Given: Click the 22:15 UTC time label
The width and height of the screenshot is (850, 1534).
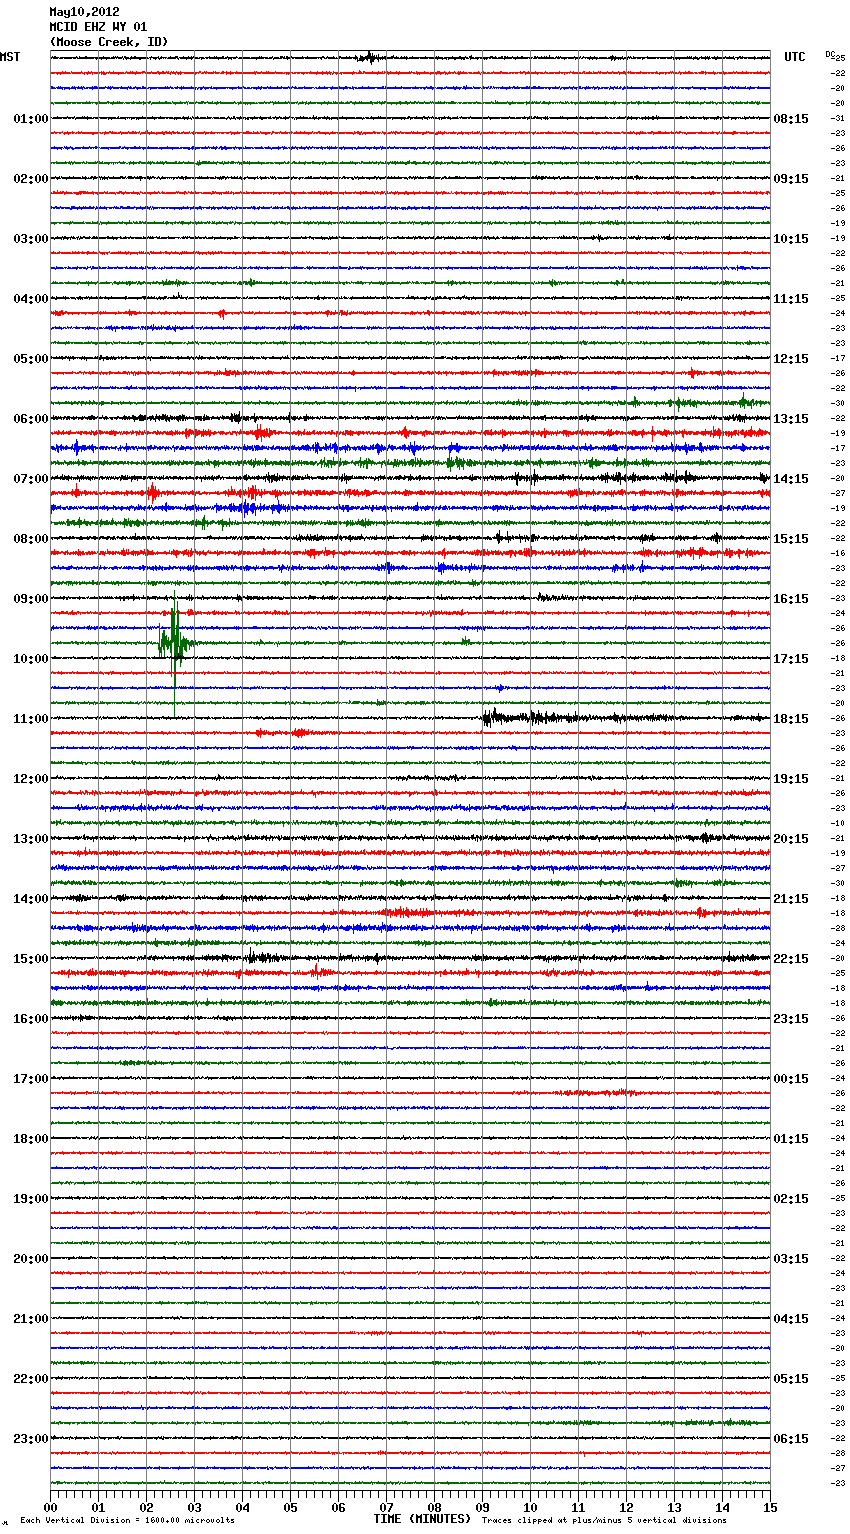Looking at the screenshot, I should point(791,959).
